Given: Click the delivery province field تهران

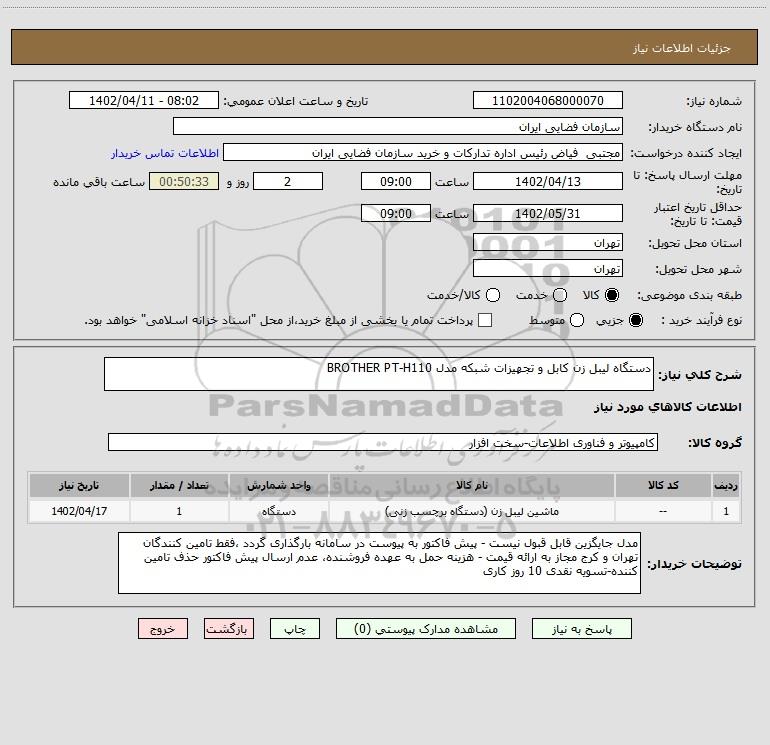Looking at the screenshot, I should [x=548, y=242].
